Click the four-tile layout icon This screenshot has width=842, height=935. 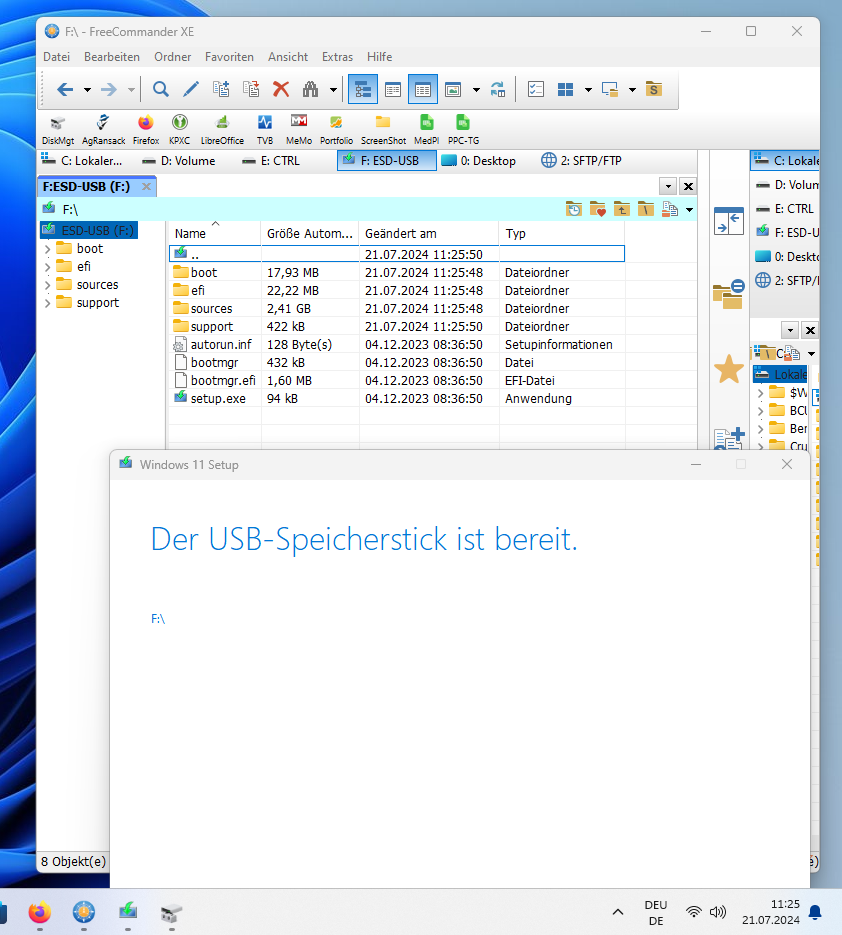click(x=565, y=89)
